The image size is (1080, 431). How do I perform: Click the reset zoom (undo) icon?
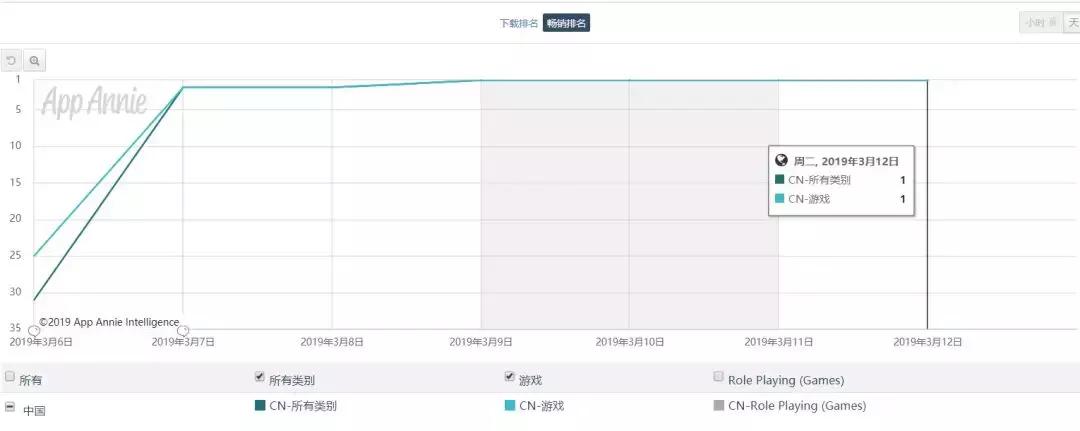coord(12,61)
